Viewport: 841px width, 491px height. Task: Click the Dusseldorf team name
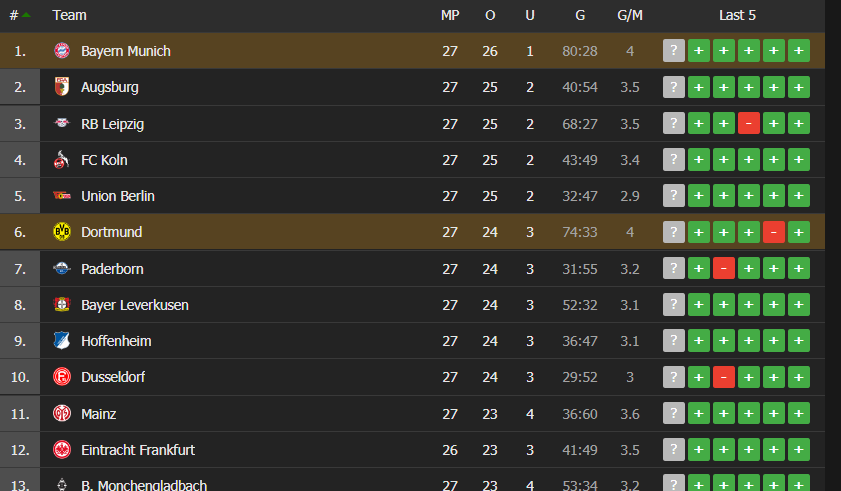tap(113, 377)
